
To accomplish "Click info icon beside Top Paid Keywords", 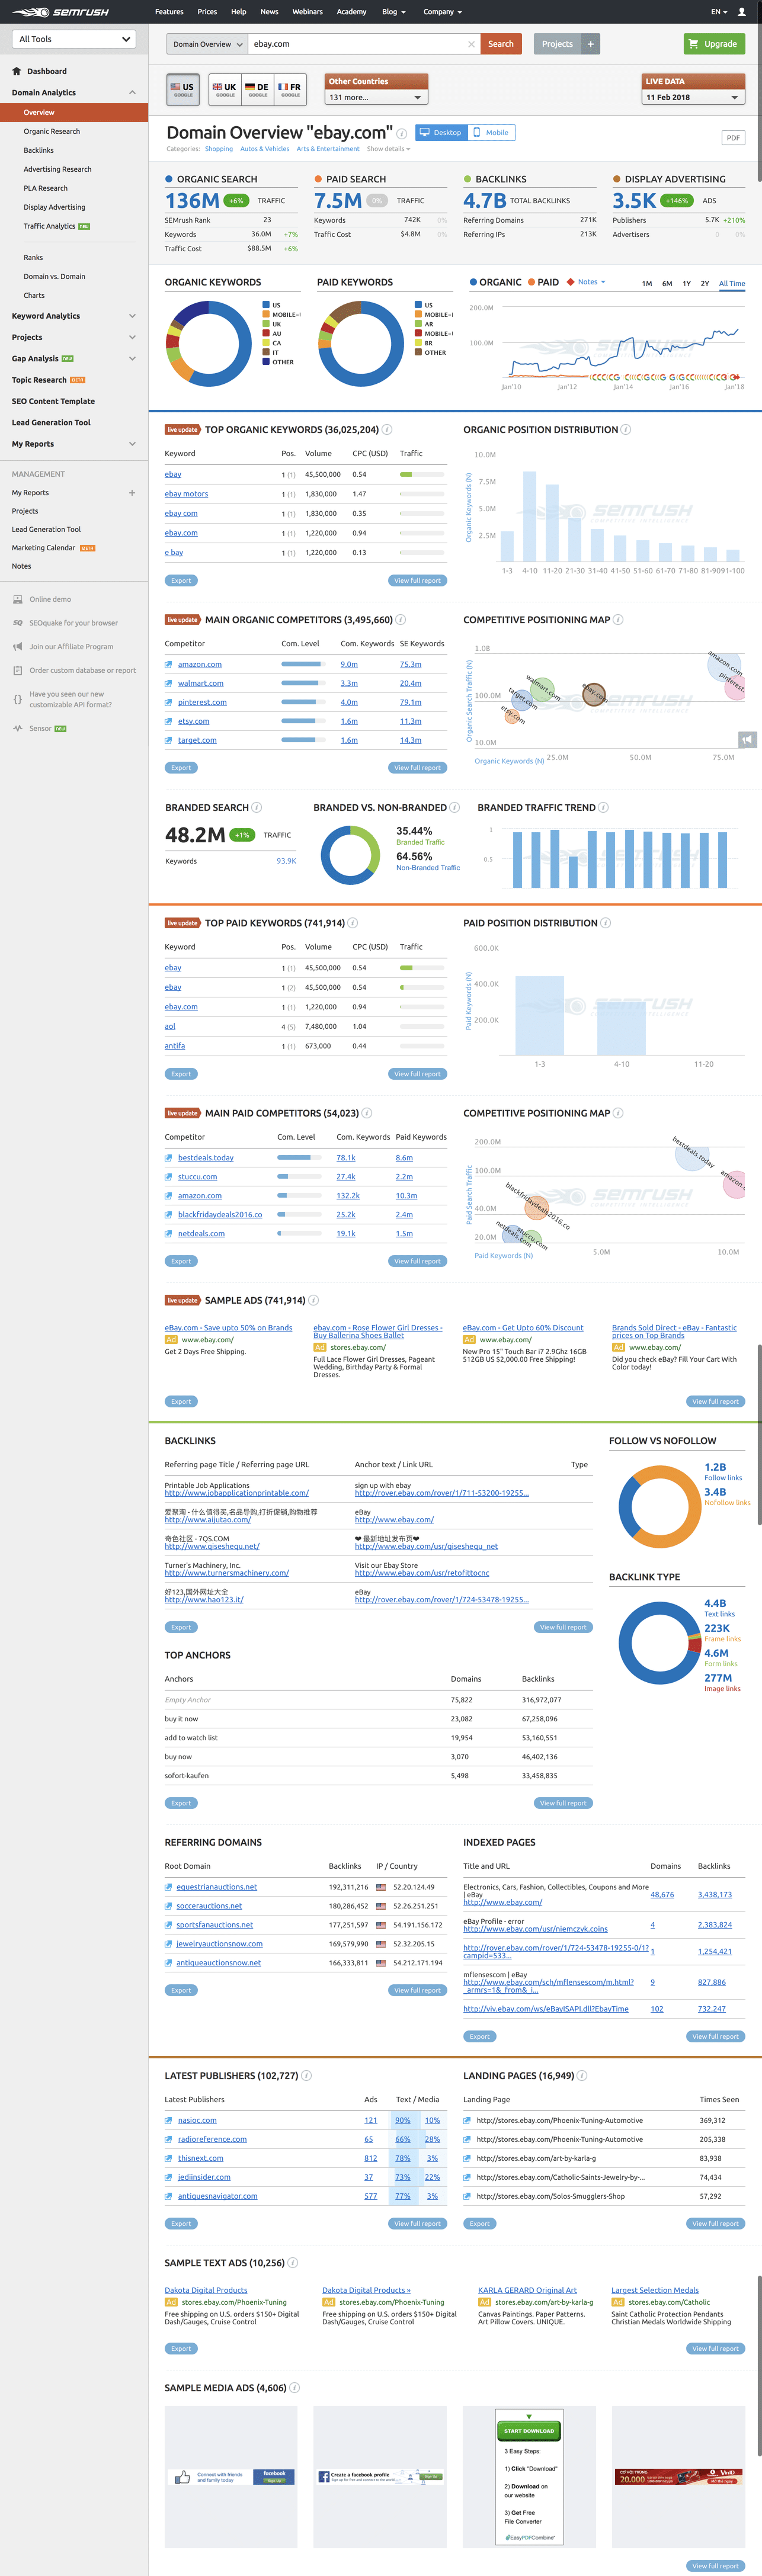I will 353,923.
